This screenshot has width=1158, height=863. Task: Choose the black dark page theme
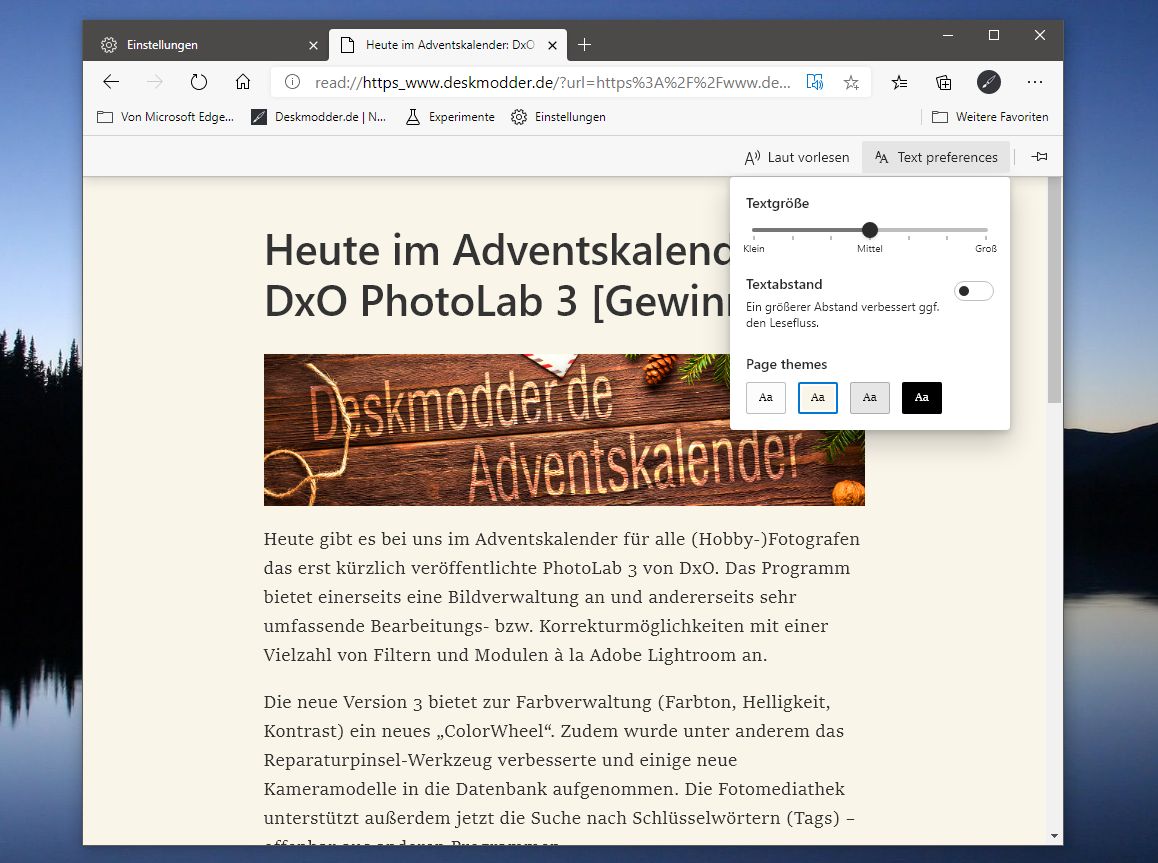click(x=922, y=398)
